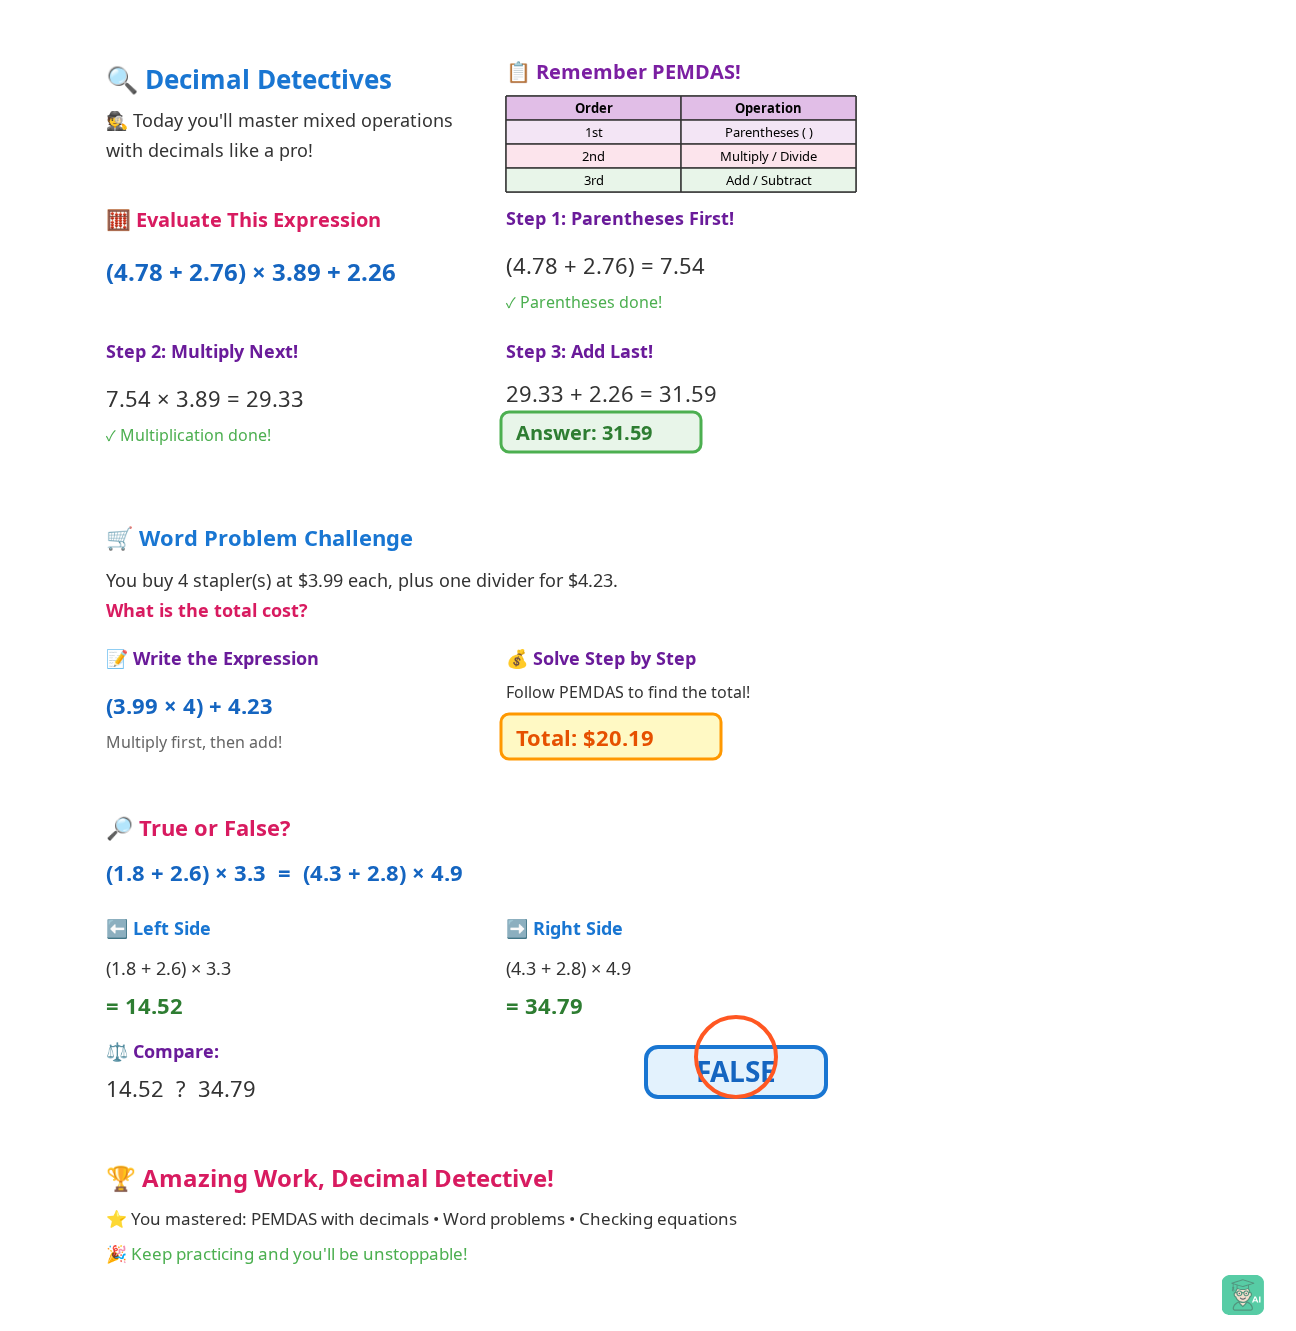Click the right side result = 34.79
1296x1331 pixels.
(x=544, y=1007)
